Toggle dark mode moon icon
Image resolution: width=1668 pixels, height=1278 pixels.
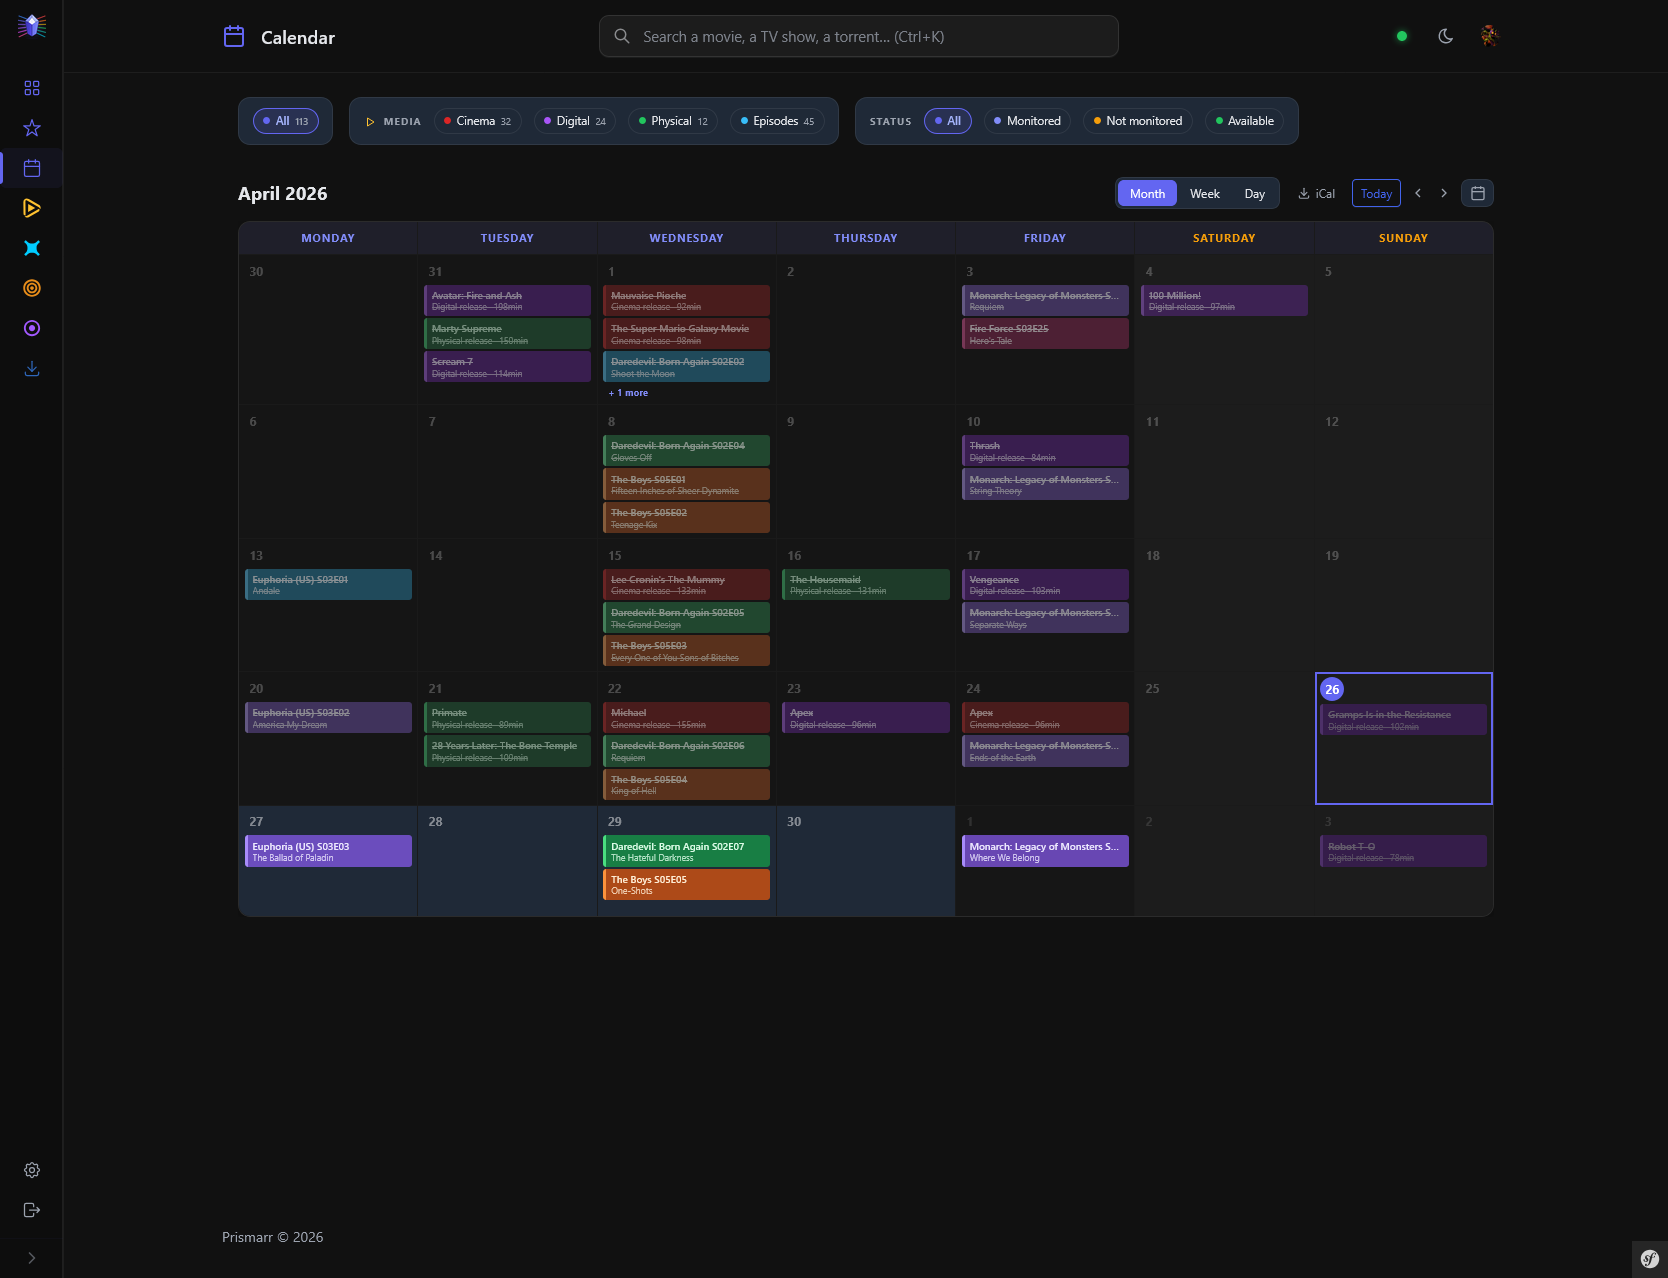coord(1446,36)
